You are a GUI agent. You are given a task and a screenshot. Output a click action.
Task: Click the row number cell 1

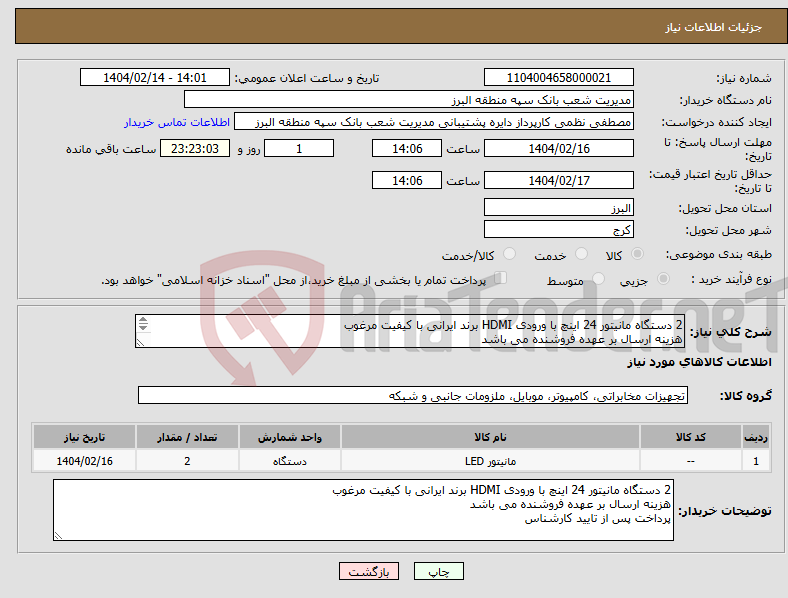point(756,461)
